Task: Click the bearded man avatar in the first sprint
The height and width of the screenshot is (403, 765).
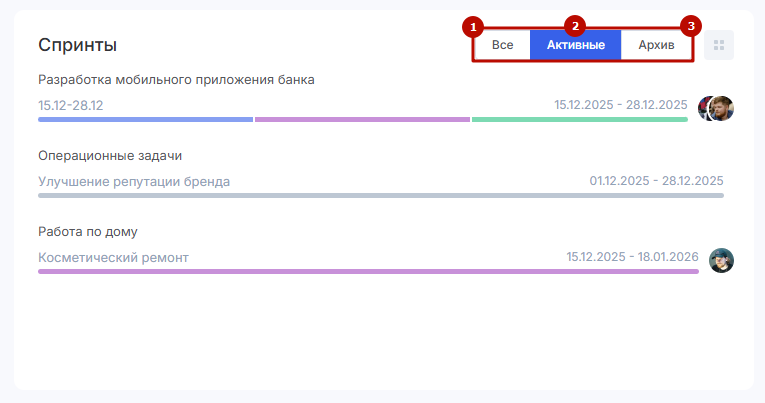Action: pyautogui.click(x=722, y=108)
